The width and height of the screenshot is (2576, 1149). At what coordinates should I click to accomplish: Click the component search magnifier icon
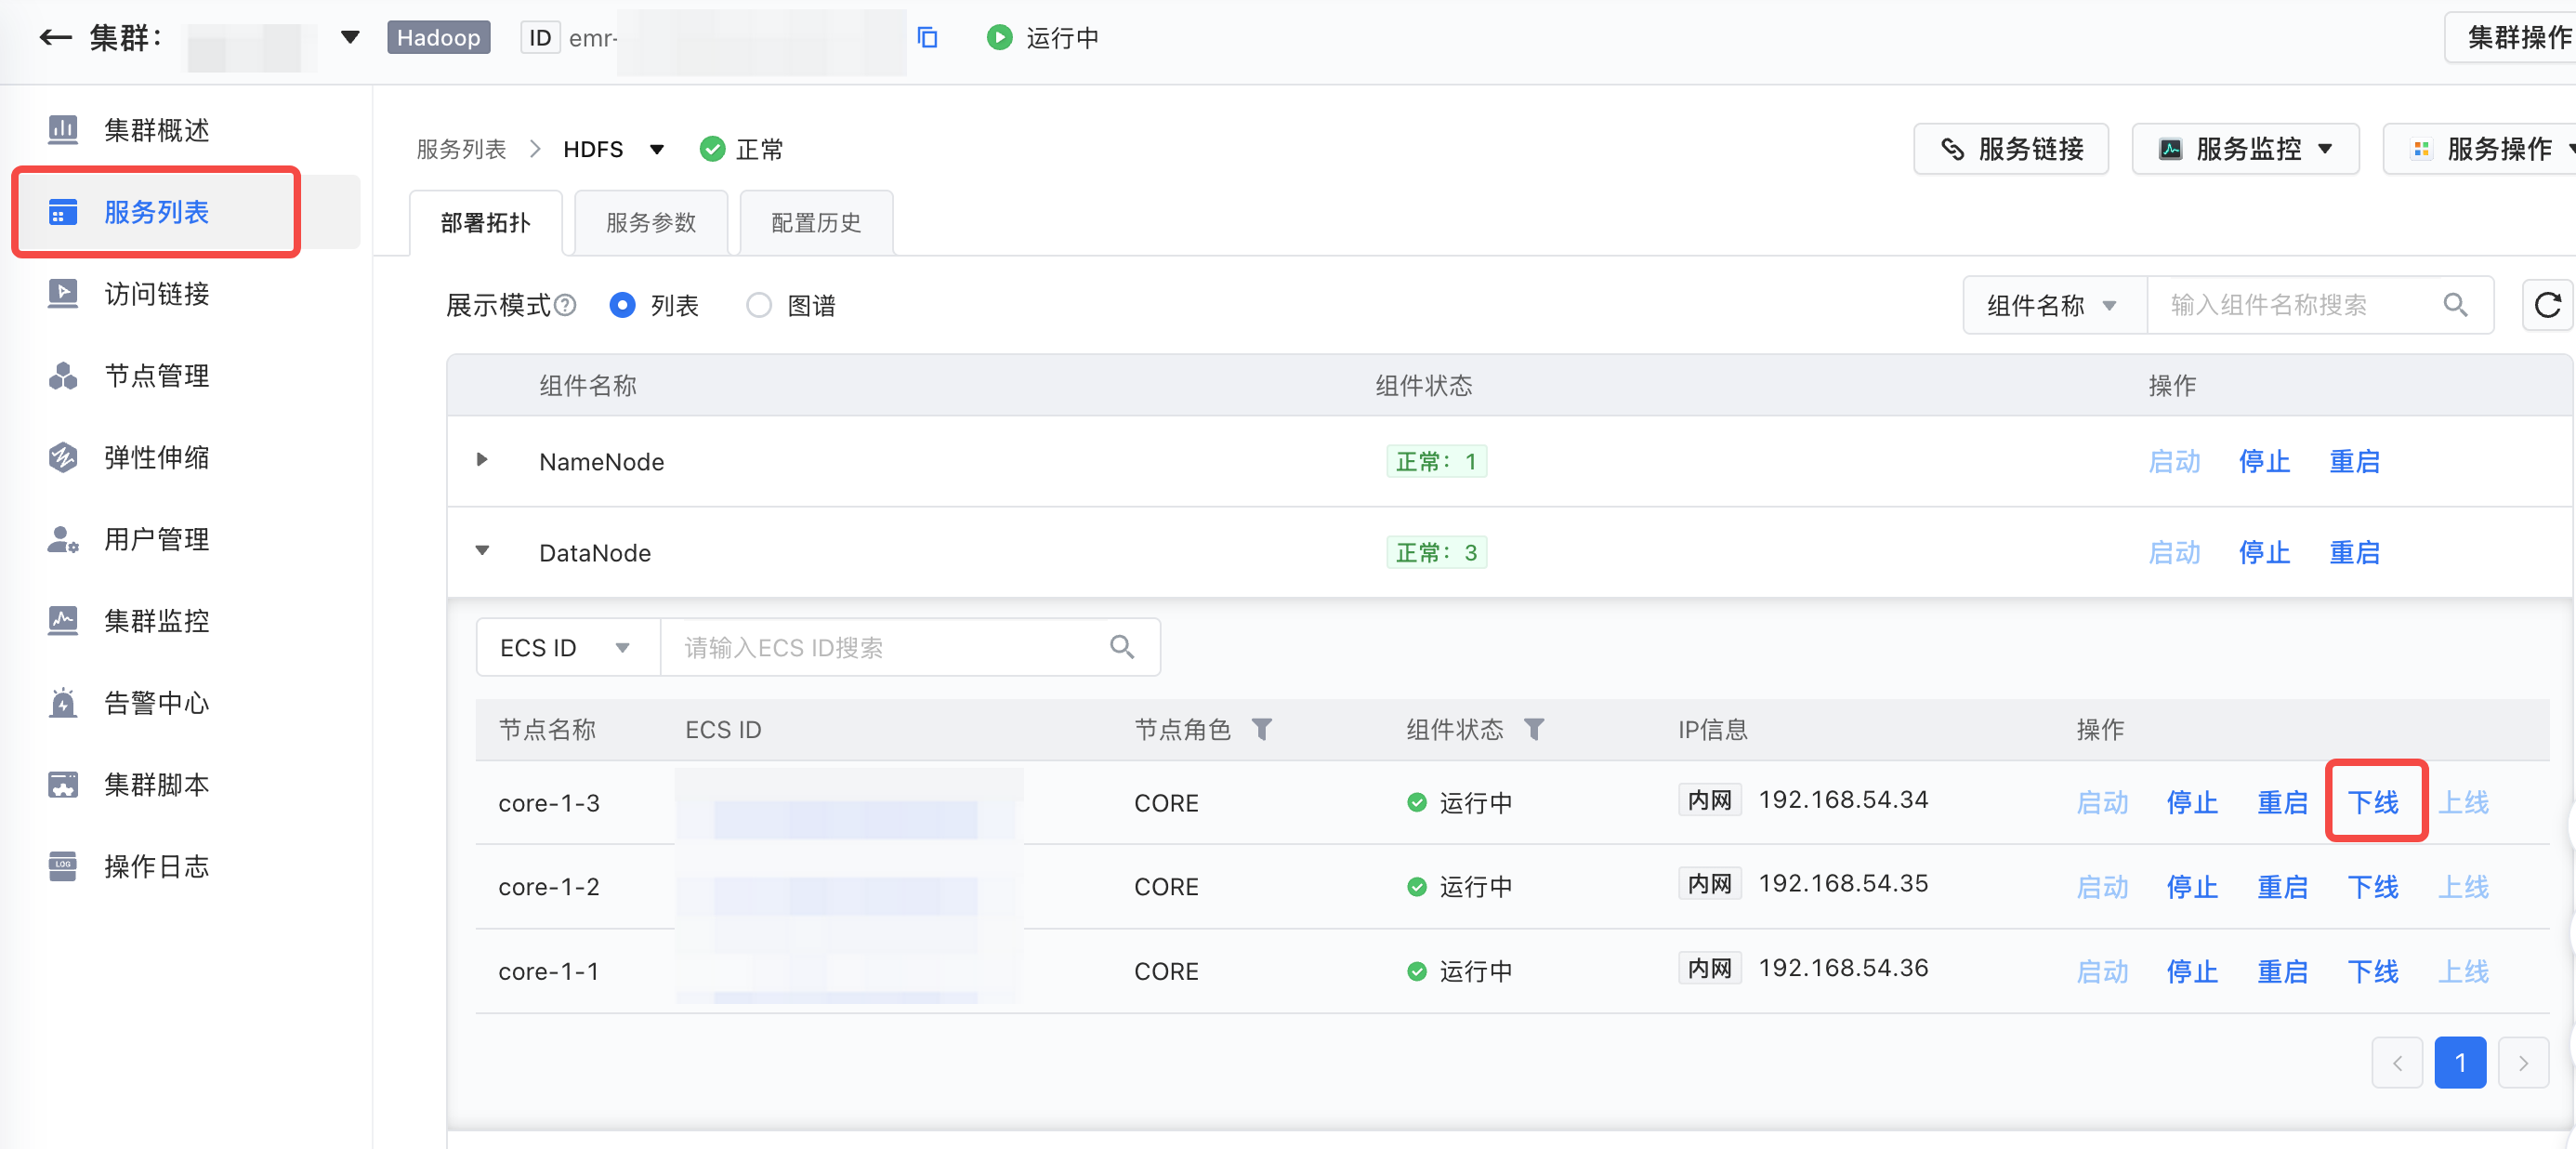click(x=2456, y=305)
